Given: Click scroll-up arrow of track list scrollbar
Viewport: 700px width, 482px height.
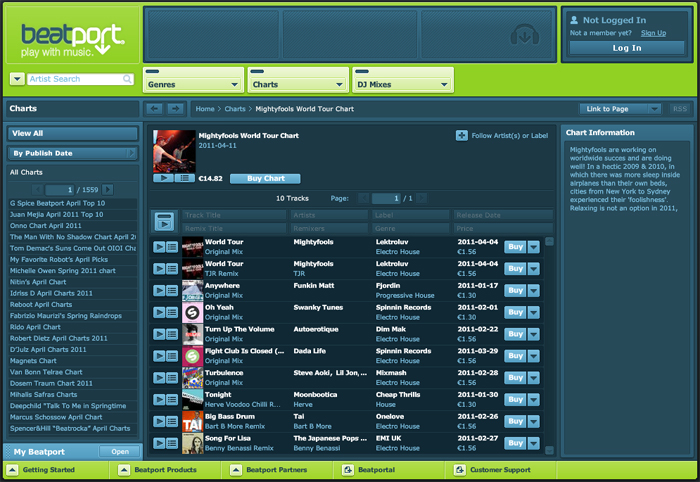Looking at the screenshot, I should [550, 241].
